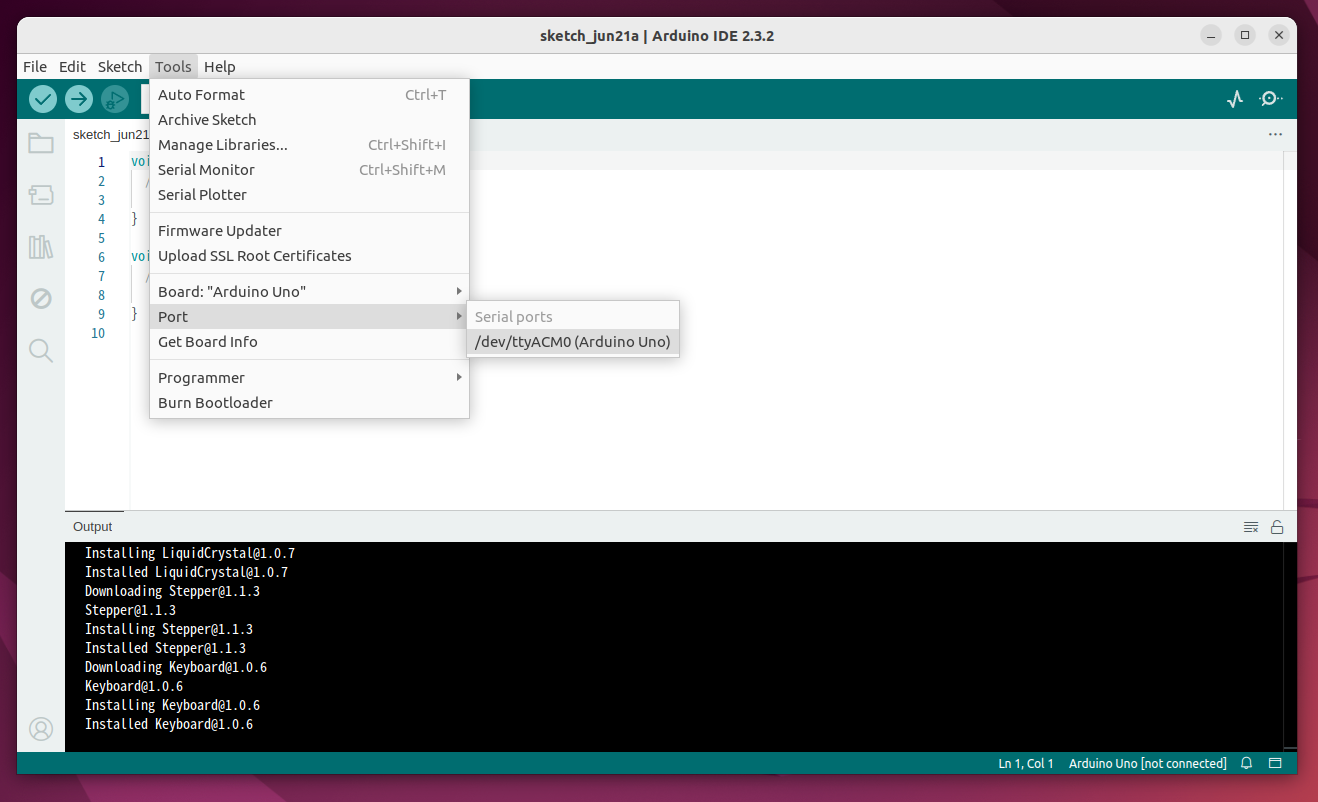This screenshot has width=1318, height=802.
Task: Choose Manage Libraries from the Tools menu
Action: point(222,144)
